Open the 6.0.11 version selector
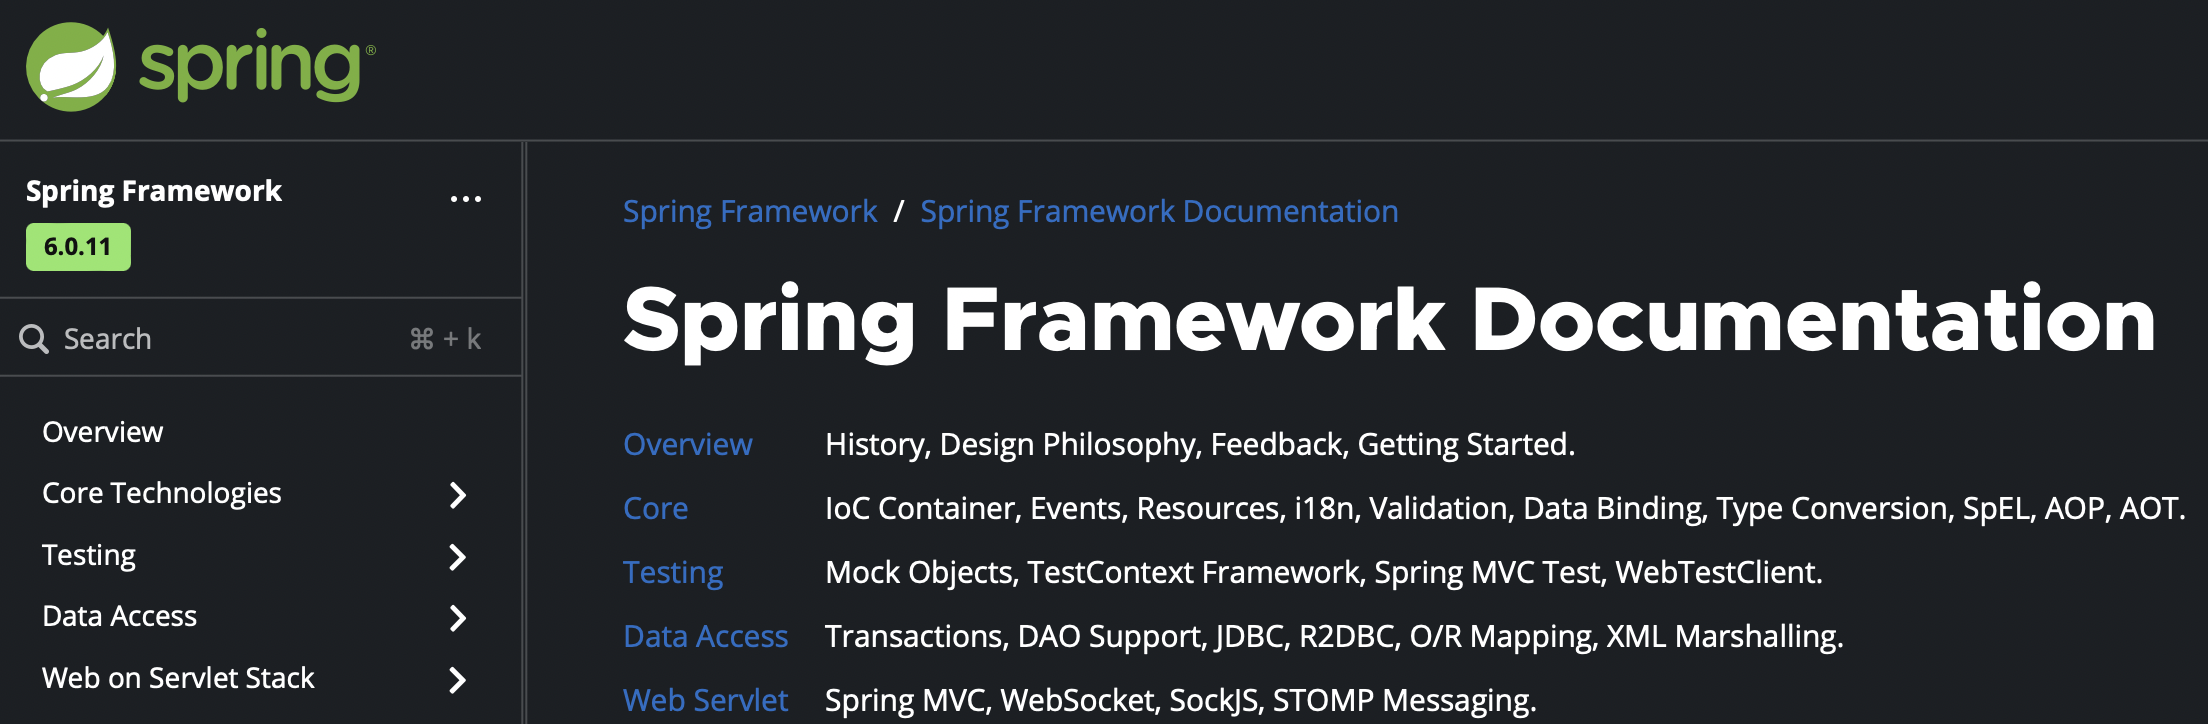The image size is (2208, 724). [78, 247]
